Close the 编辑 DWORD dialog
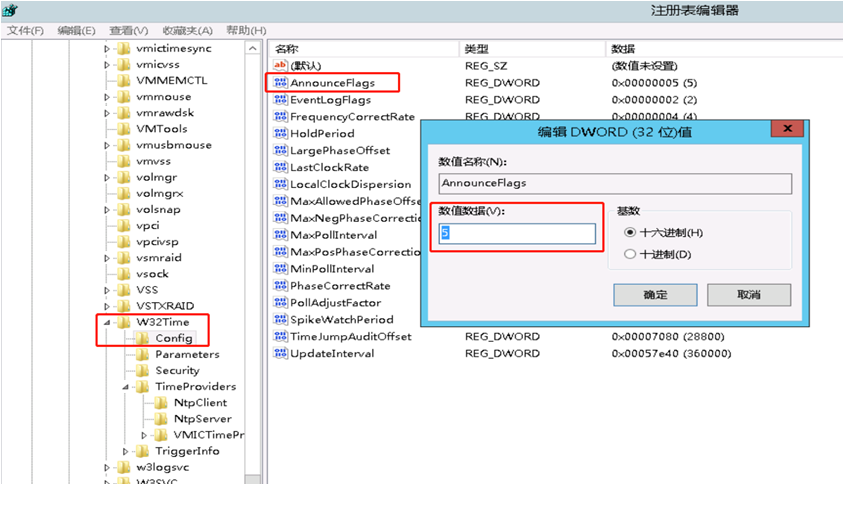The width and height of the screenshot is (843, 507). (787, 128)
